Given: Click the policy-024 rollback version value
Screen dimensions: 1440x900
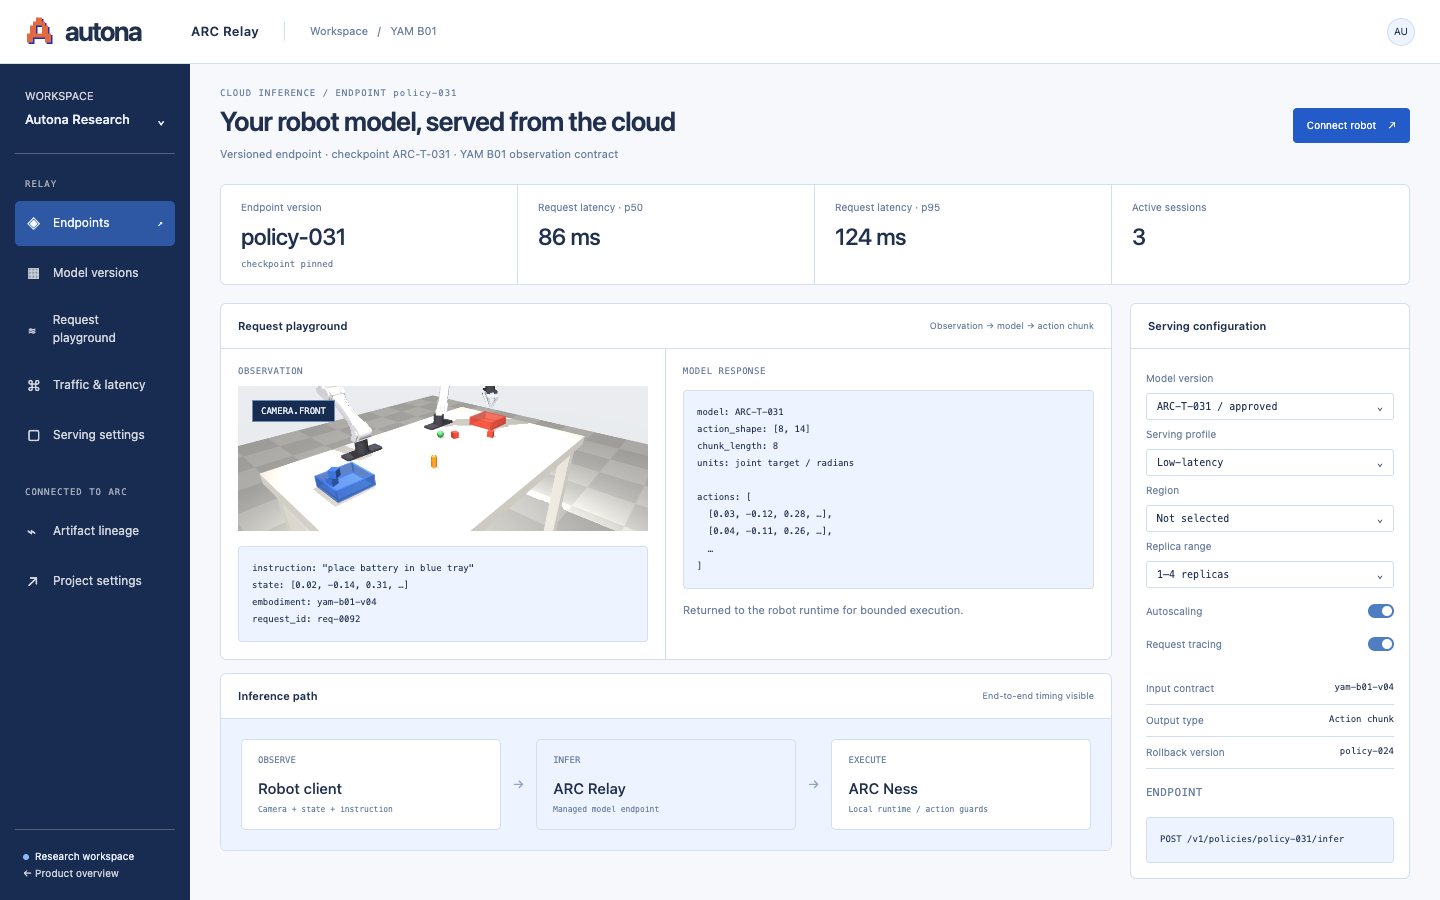Looking at the screenshot, I should (x=1367, y=751).
